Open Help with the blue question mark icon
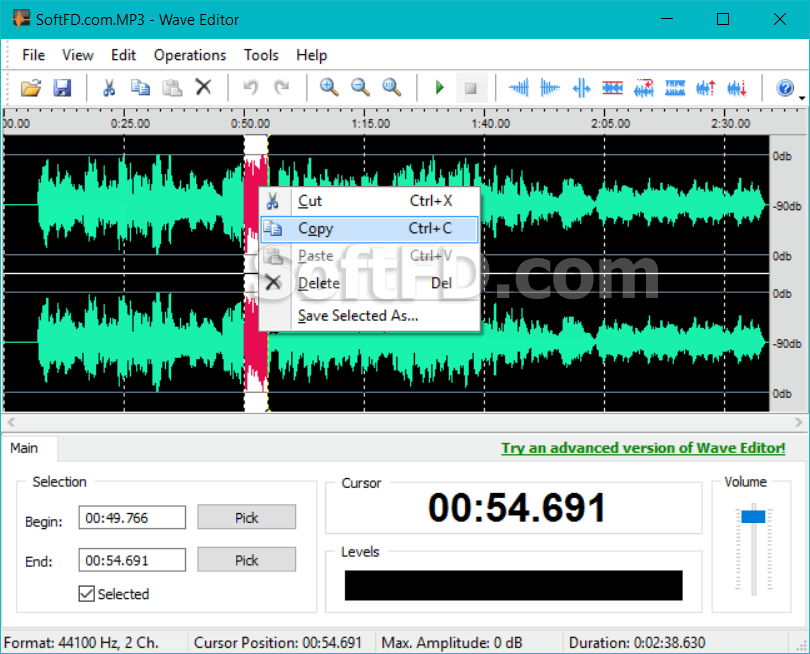Screen dimensions: 810x654 pos(785,88)
